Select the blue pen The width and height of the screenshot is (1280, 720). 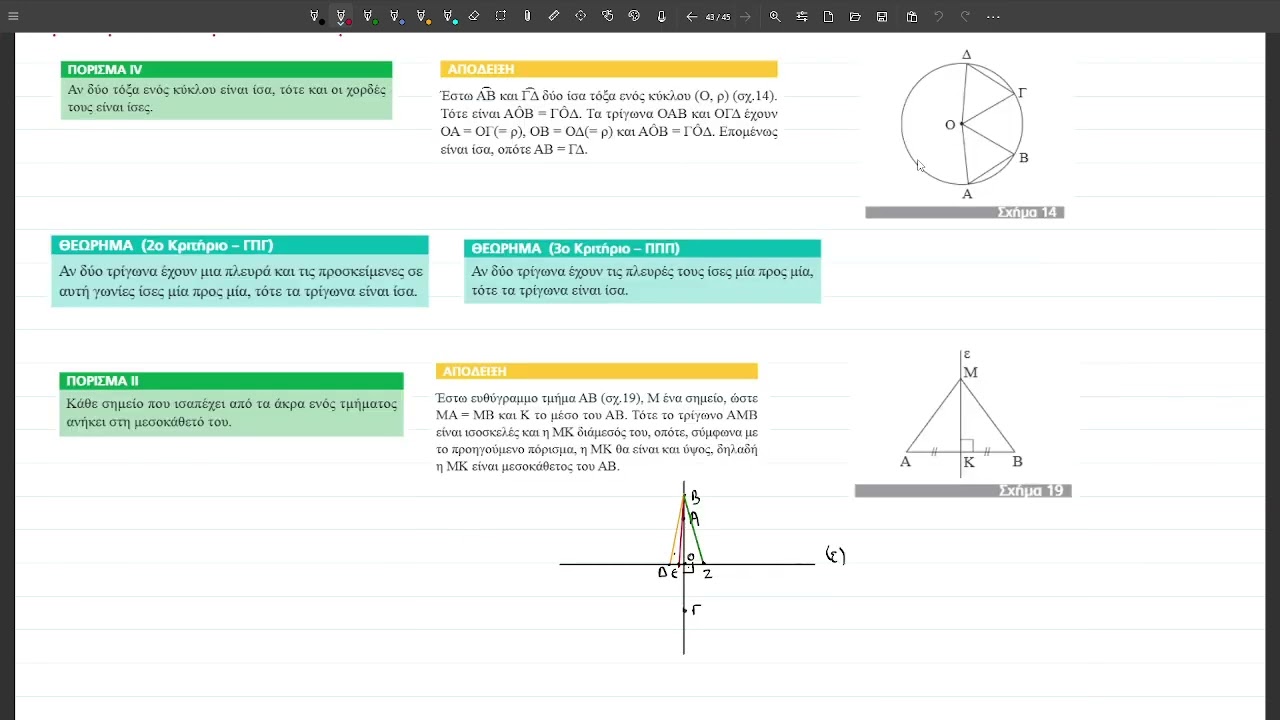tap(396, 16)
